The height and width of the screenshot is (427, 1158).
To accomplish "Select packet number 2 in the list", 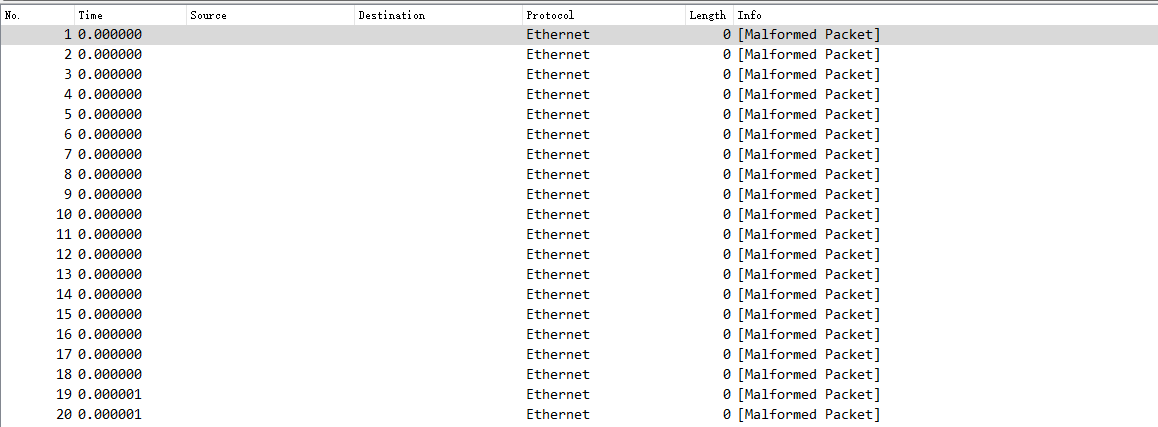I will tap(579, 55).
